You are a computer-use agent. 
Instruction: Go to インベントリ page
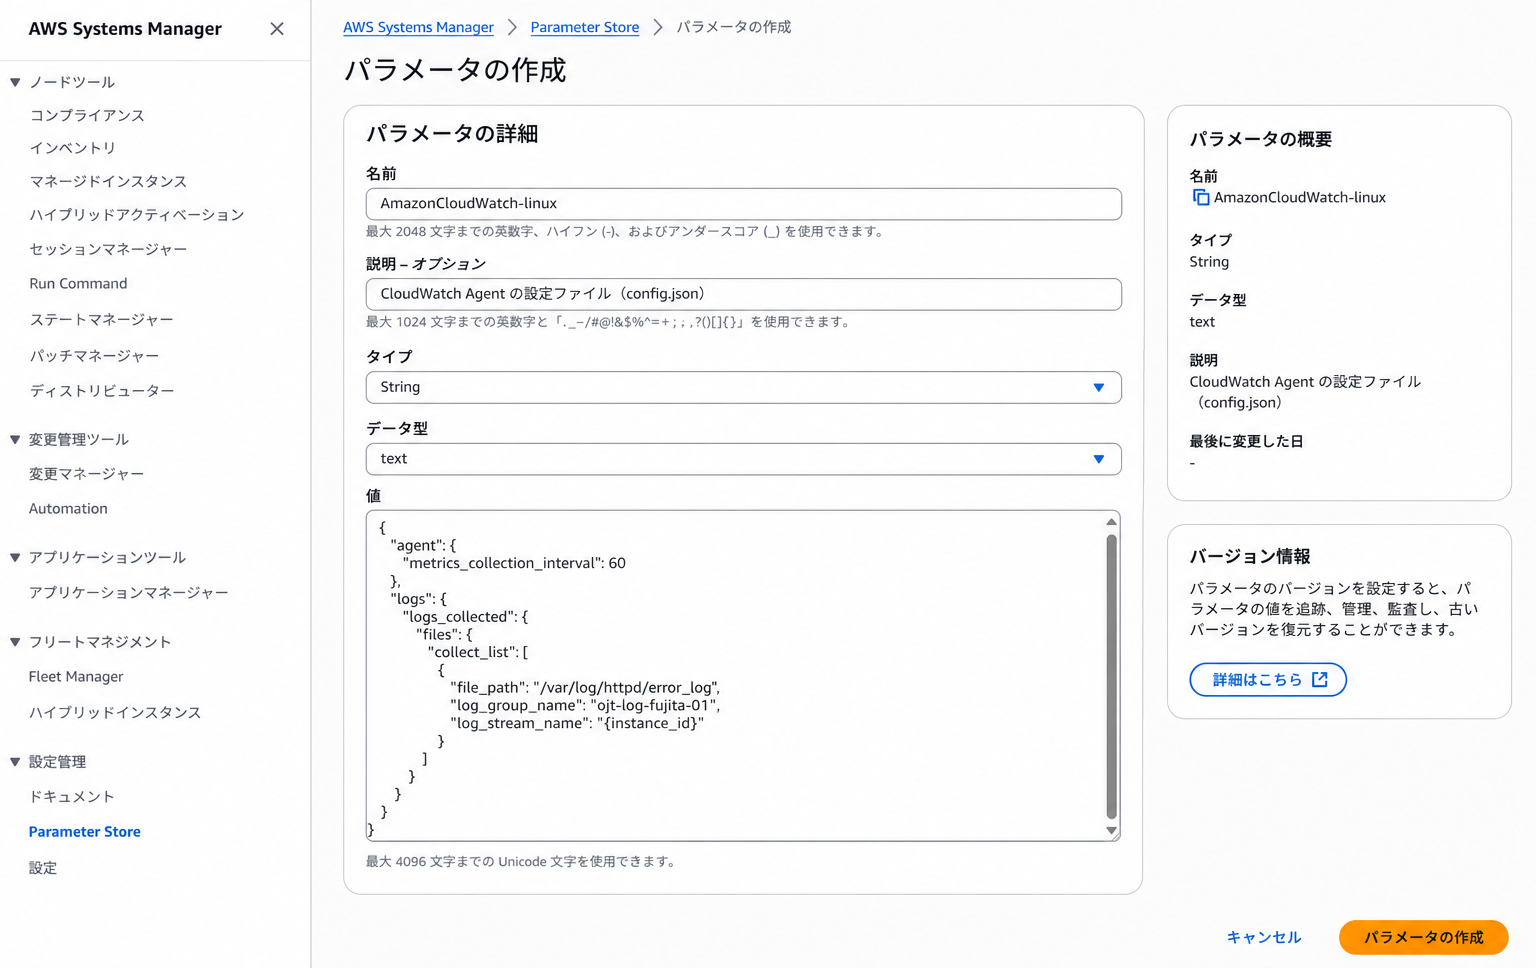pos(73,148)
